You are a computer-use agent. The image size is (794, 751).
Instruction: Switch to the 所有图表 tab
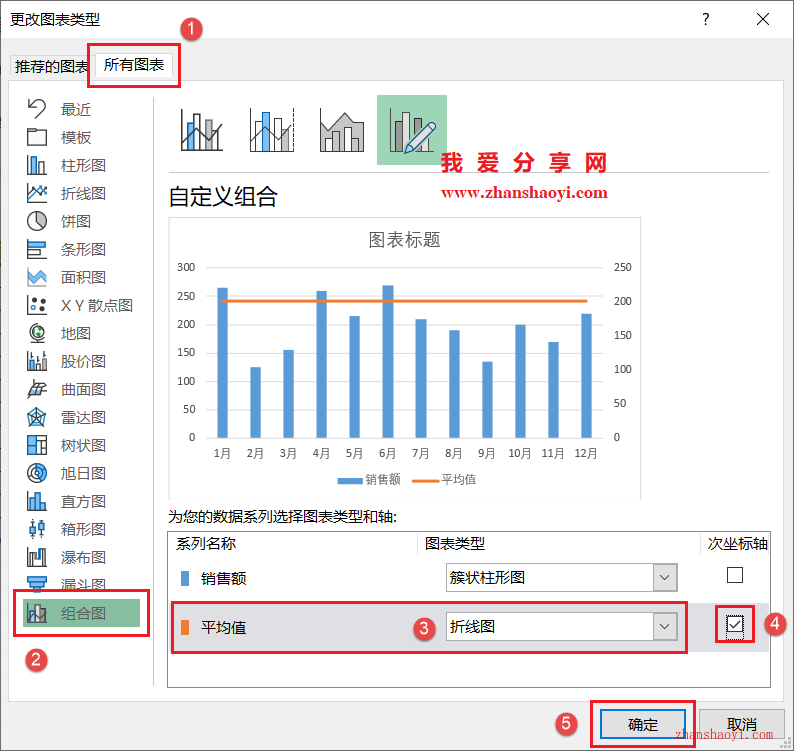click(134, 65)
